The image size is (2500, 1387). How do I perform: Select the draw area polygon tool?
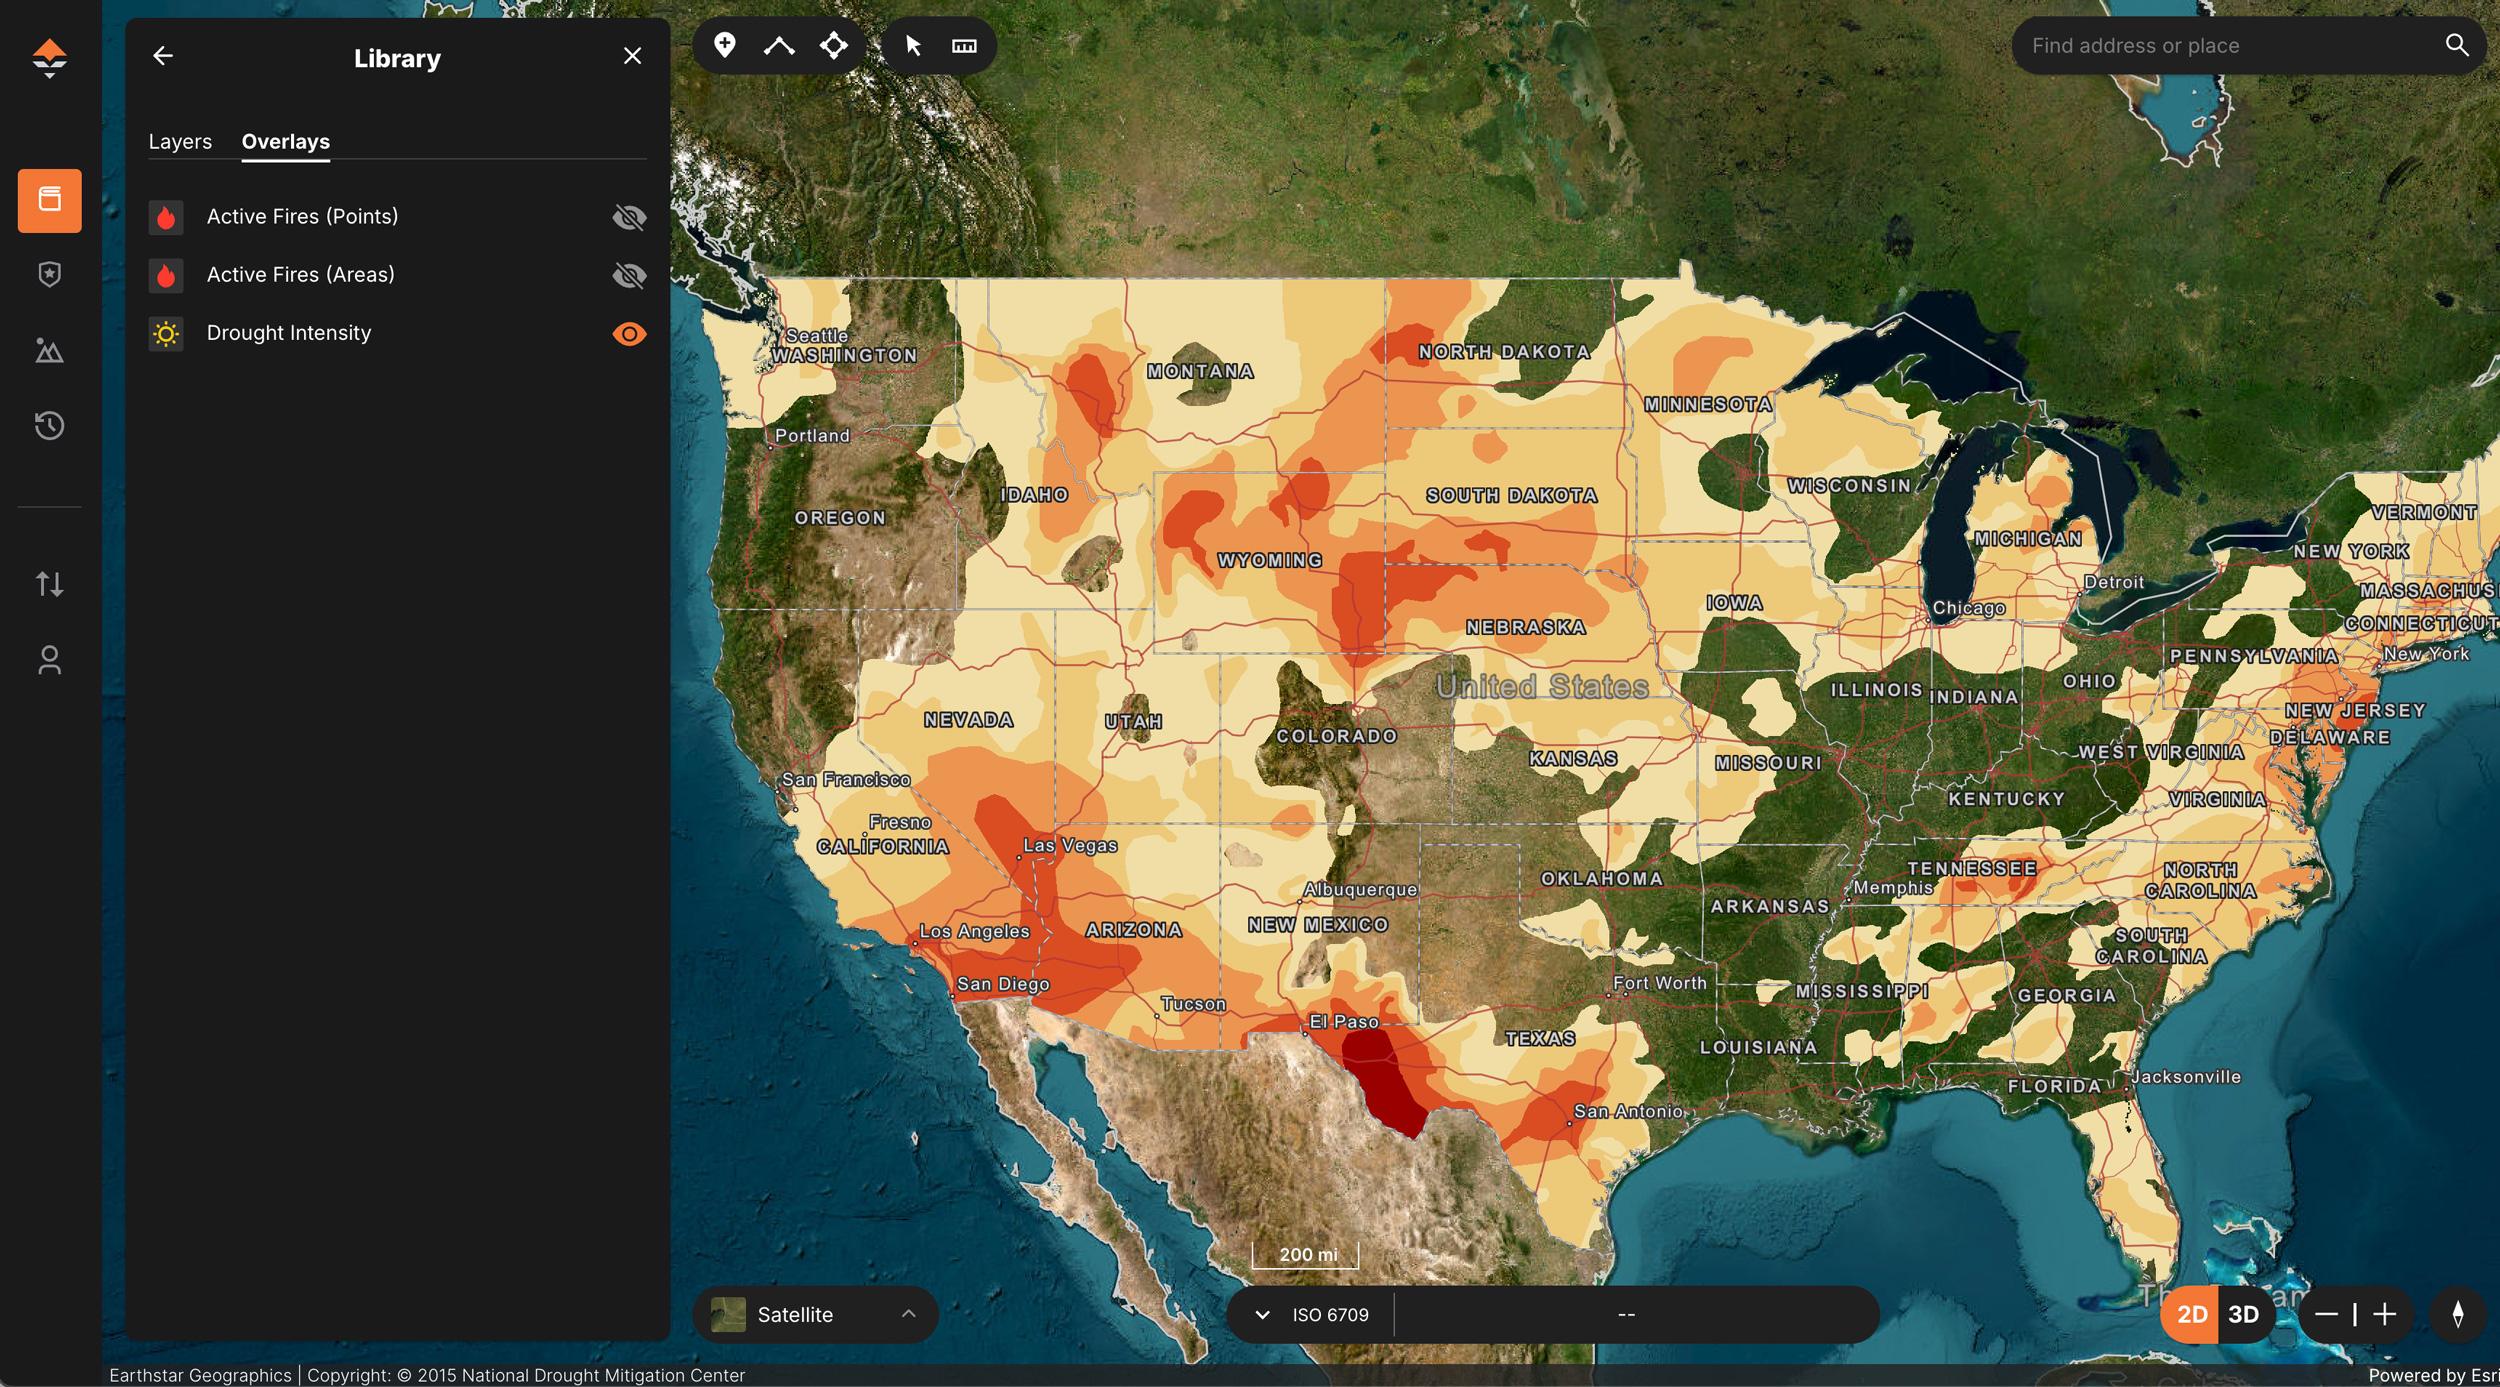(834, 44)
